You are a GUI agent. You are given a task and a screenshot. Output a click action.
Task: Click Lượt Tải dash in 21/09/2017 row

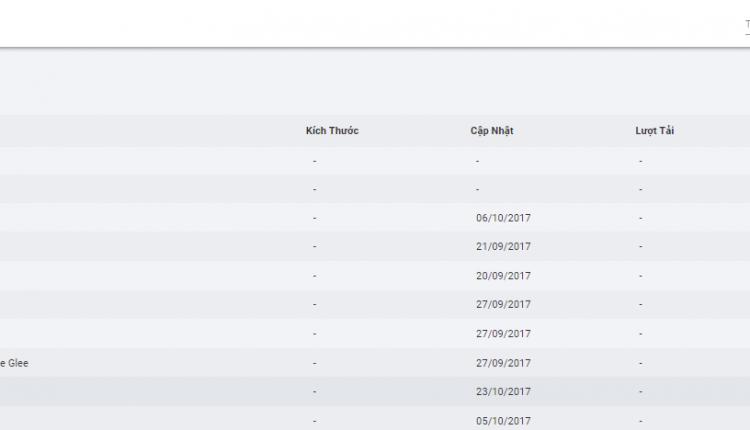[640, 246]
